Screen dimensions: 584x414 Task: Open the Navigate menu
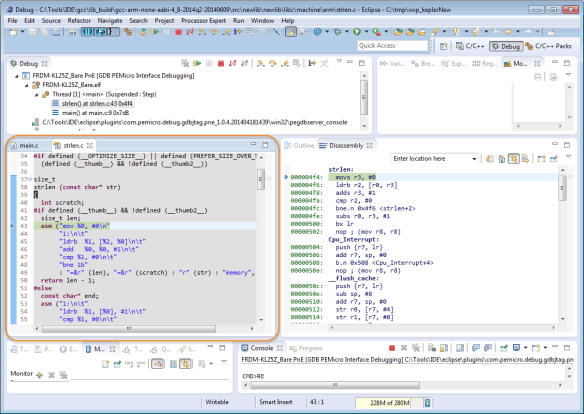pyautogui.click(x=110, y=21)
